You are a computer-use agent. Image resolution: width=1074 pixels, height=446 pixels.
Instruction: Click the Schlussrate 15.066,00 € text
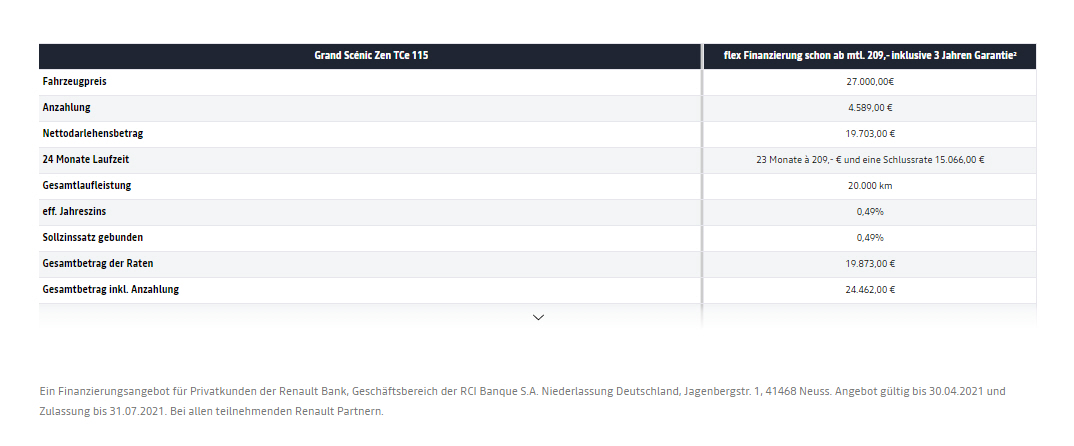tap(937, 160)
